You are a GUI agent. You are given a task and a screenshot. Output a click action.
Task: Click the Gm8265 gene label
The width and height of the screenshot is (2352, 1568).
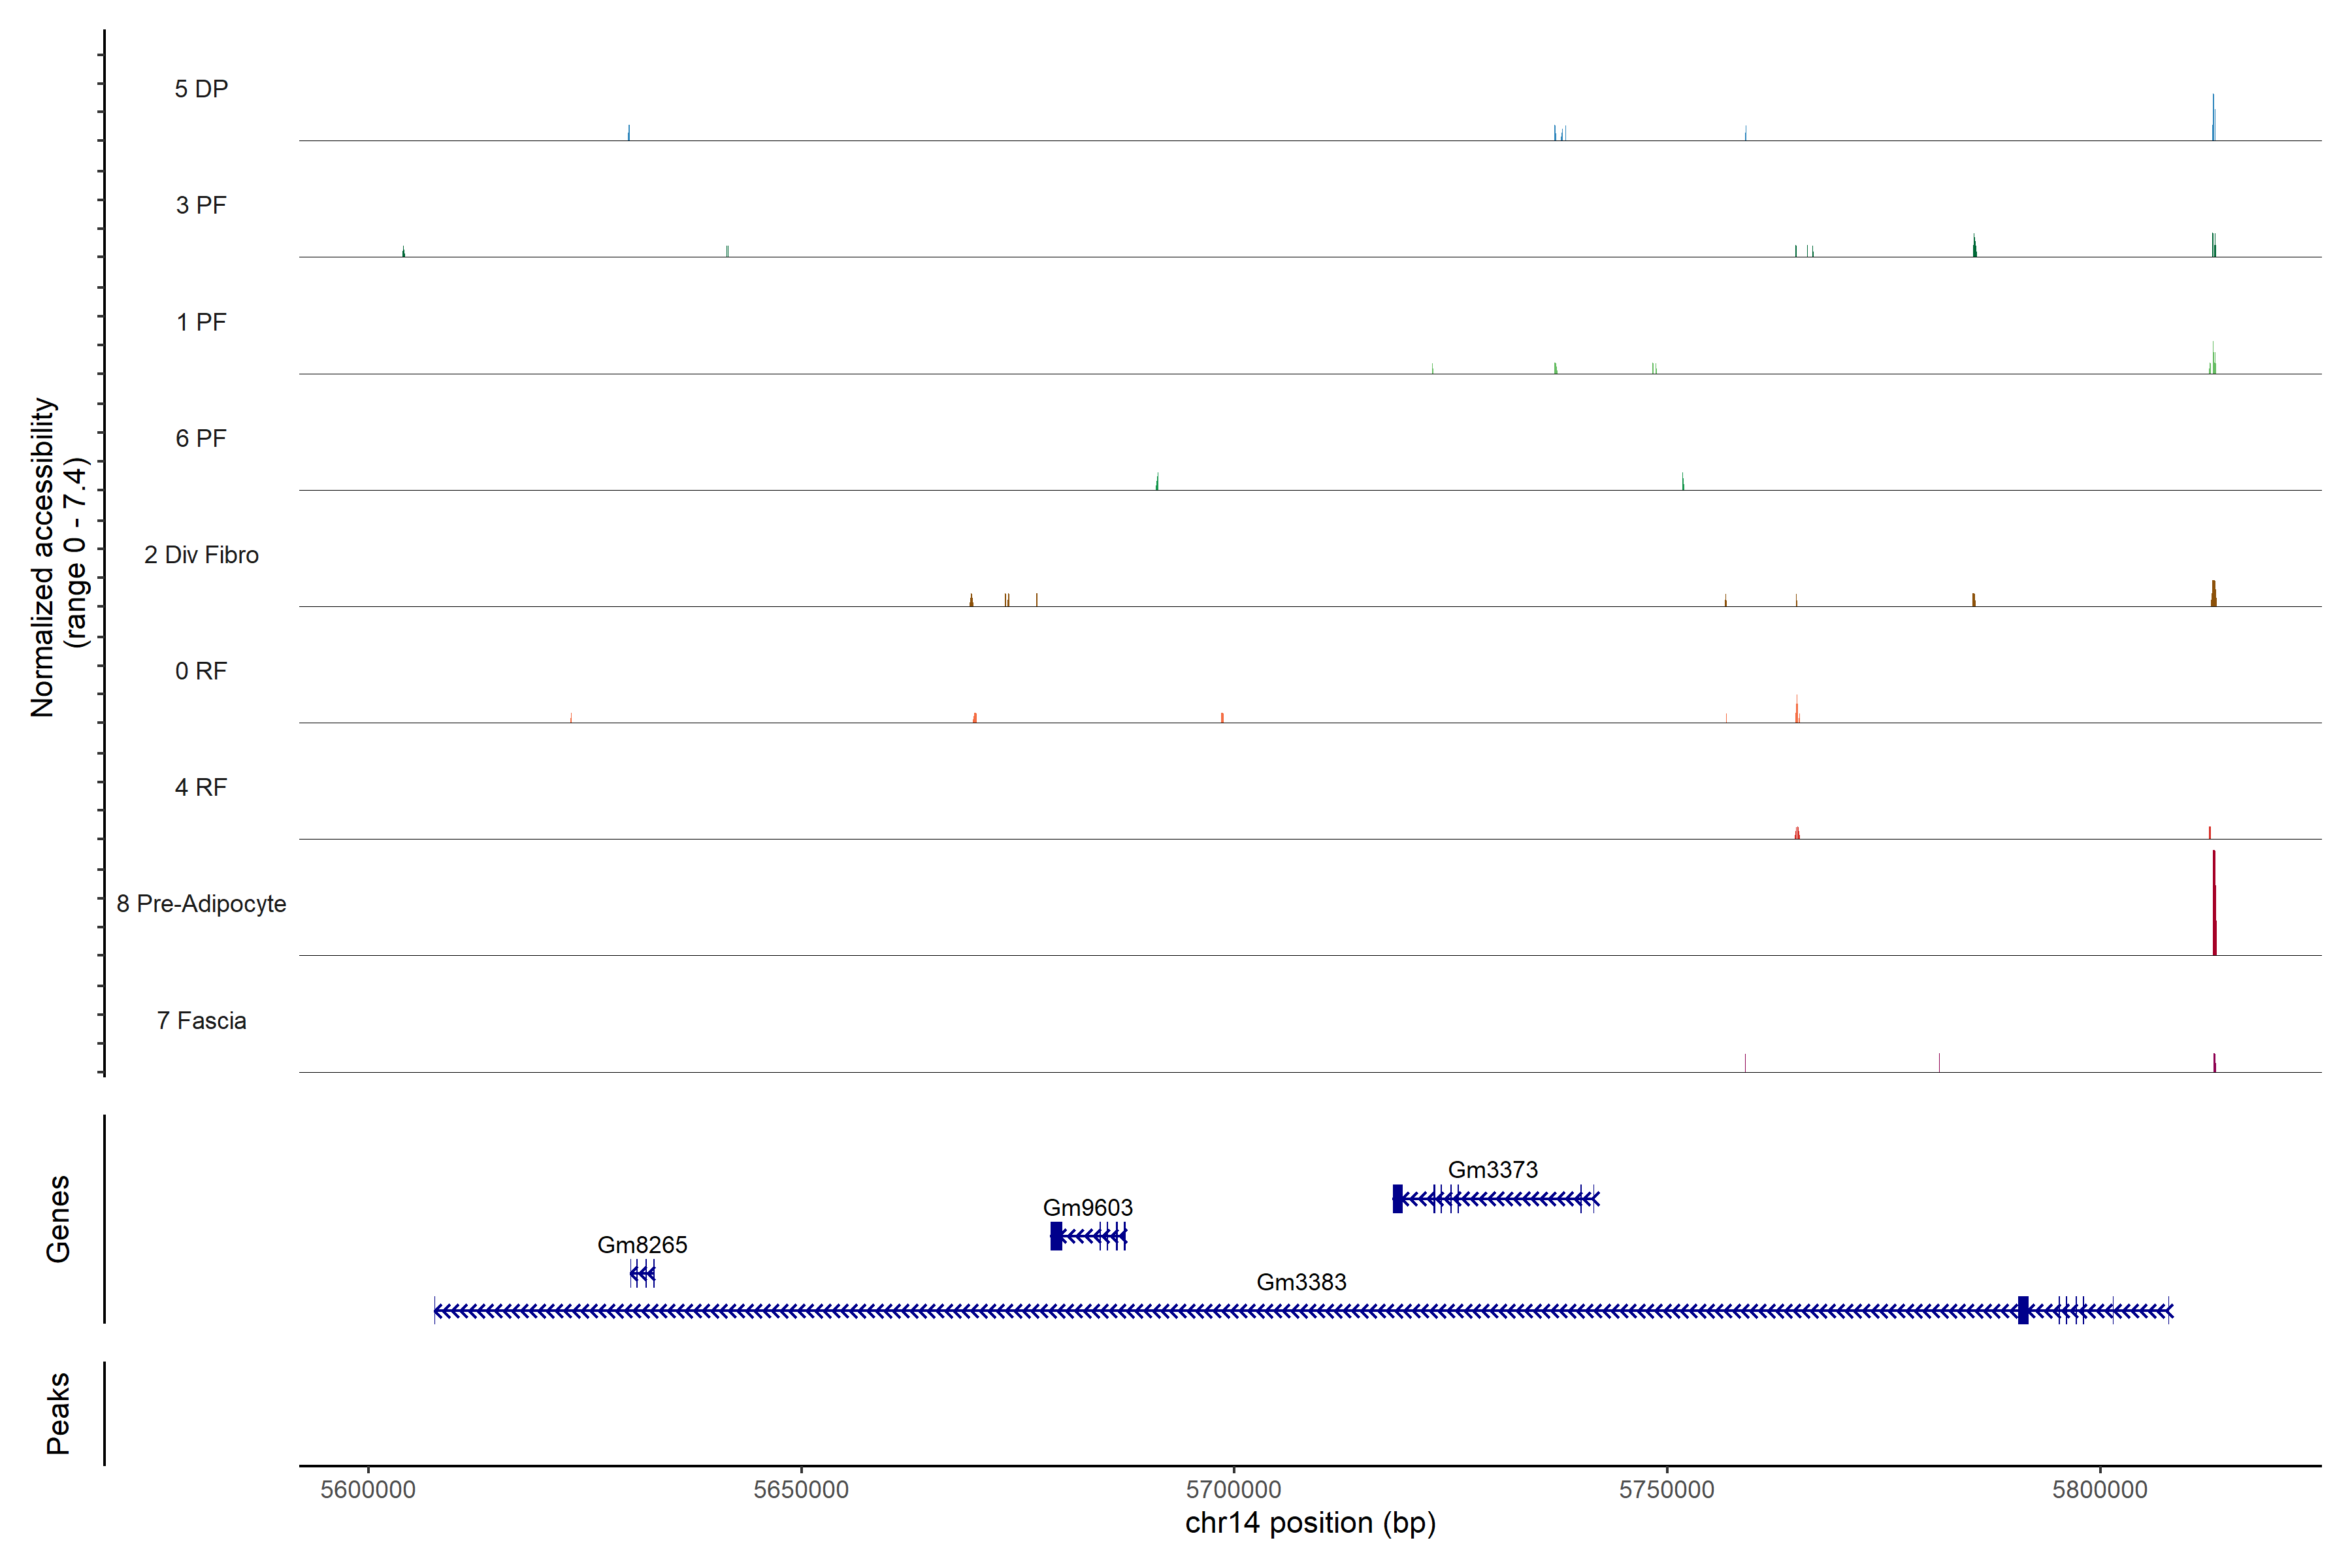click(x=642, y=1245)
